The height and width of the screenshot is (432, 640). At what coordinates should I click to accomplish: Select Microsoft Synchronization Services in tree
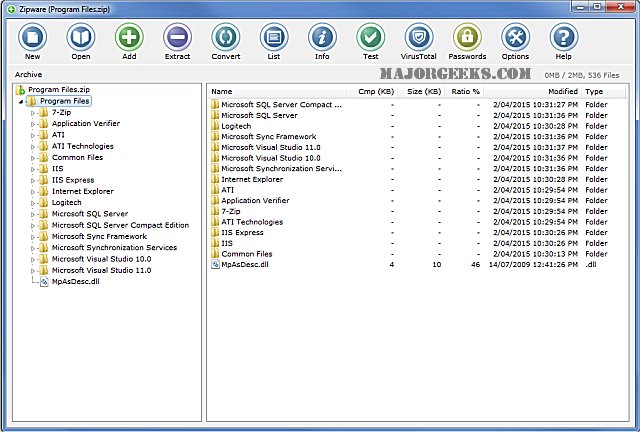114,247
